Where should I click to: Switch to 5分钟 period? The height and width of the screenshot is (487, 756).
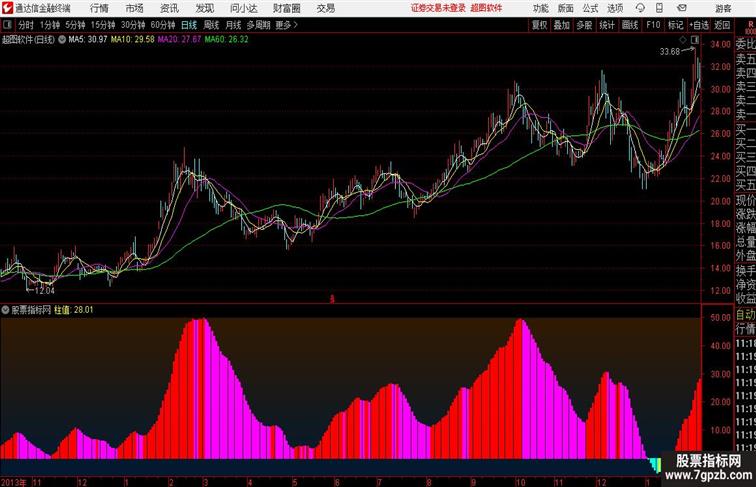[75, 25]
